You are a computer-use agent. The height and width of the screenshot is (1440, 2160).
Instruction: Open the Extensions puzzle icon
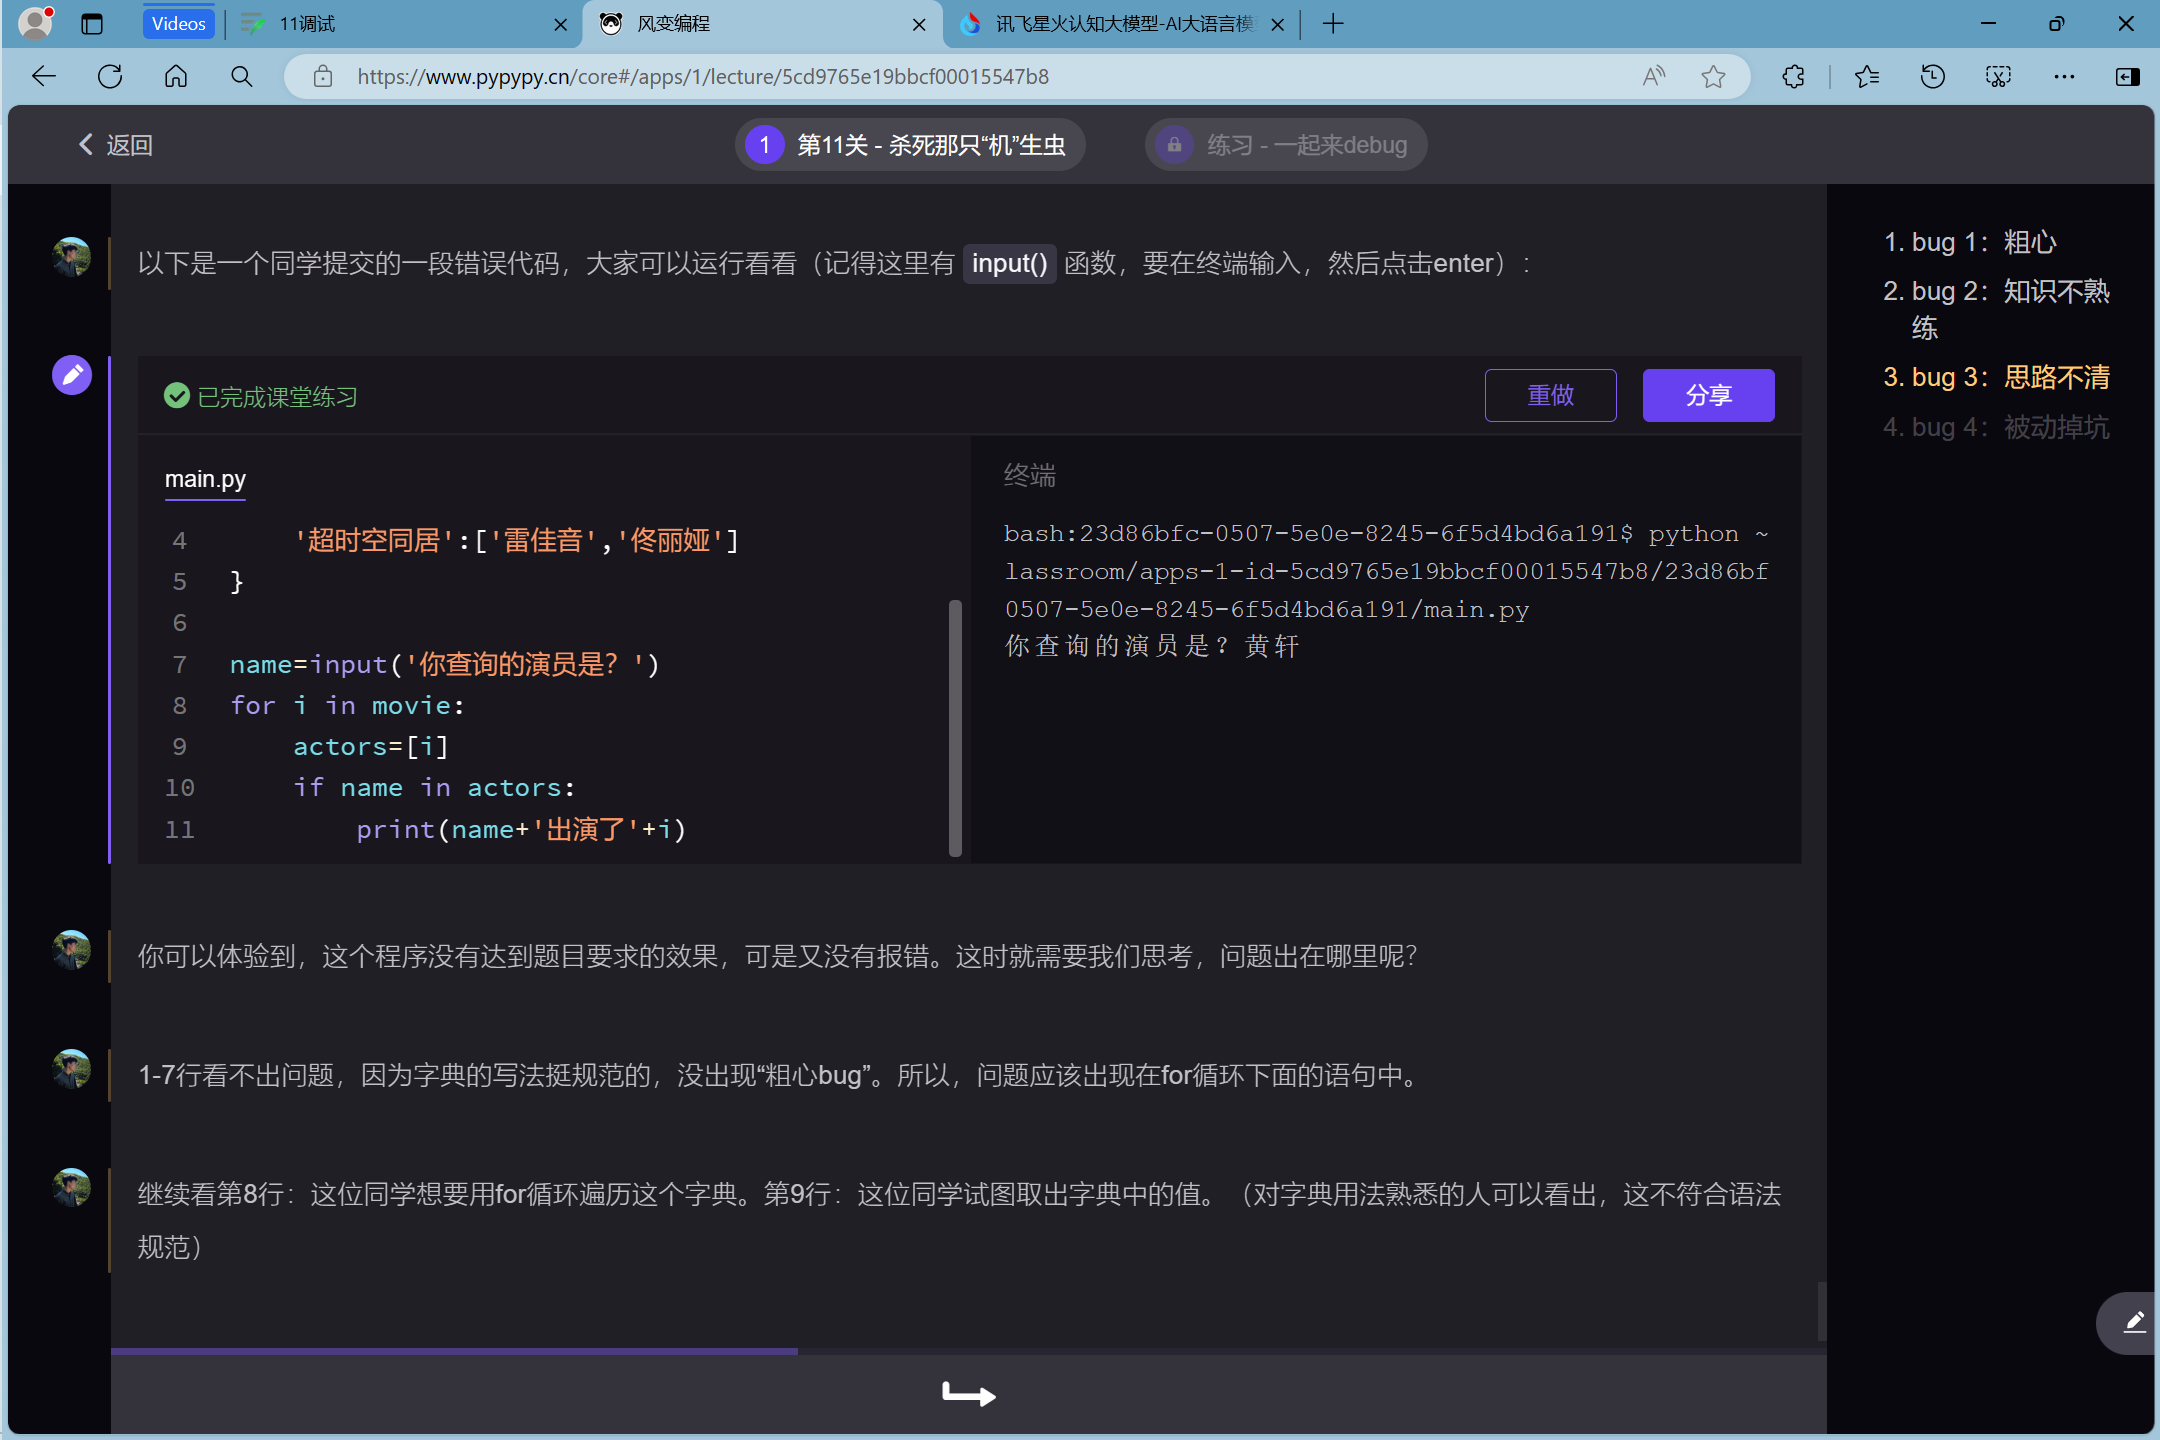click(1793, 76)
